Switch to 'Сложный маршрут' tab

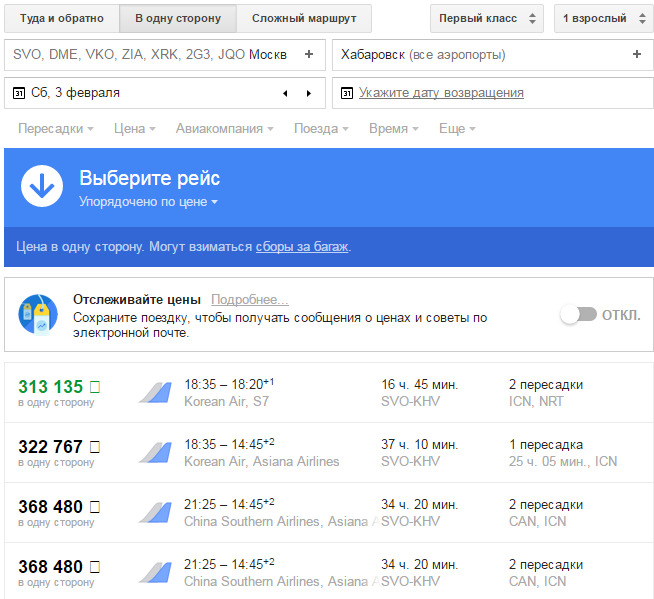304,18
